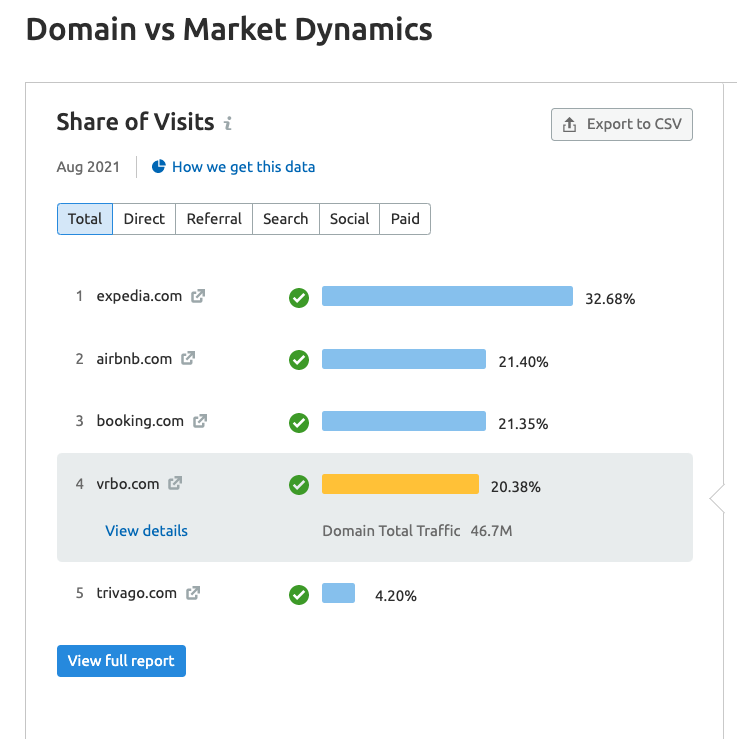Screen dimensions: 737x739
Task: Open trivago.com external link icon
Action: pos(193,593)
